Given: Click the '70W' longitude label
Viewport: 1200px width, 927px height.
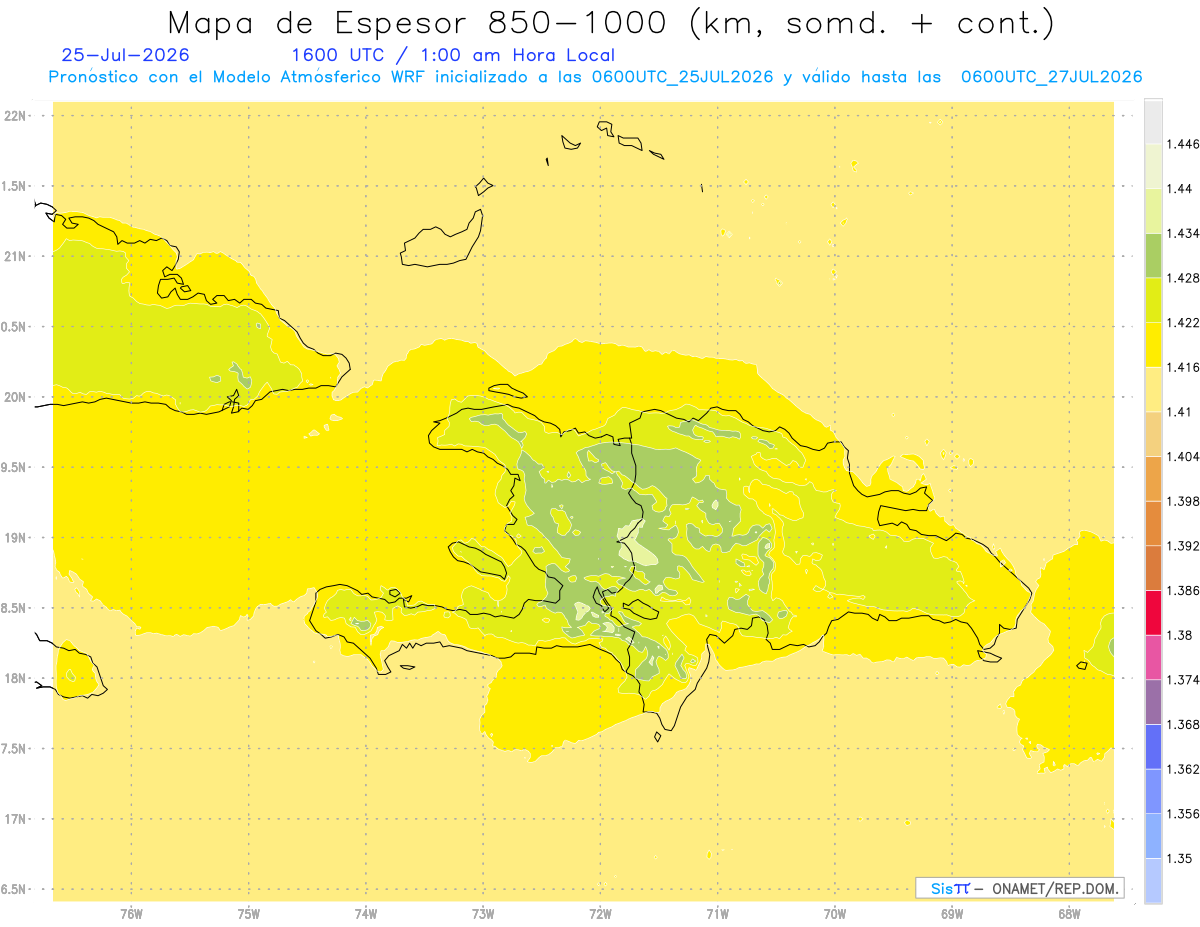Looking at the screenshot, I should click(835, 914).
